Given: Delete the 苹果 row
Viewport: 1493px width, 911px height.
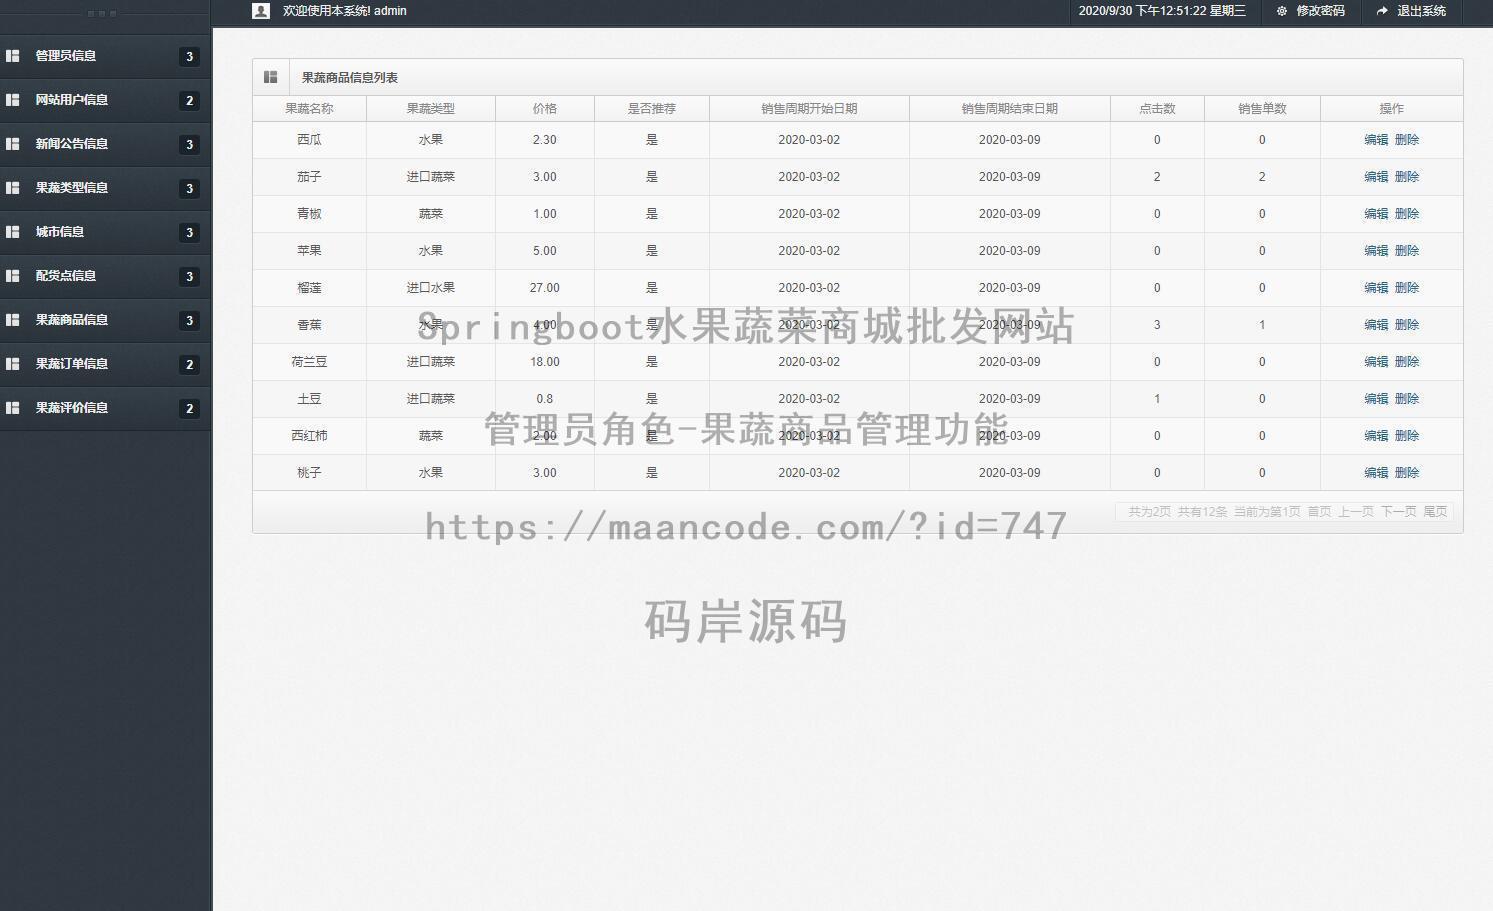Looking at the screenshot, I should coord(1407,251).
